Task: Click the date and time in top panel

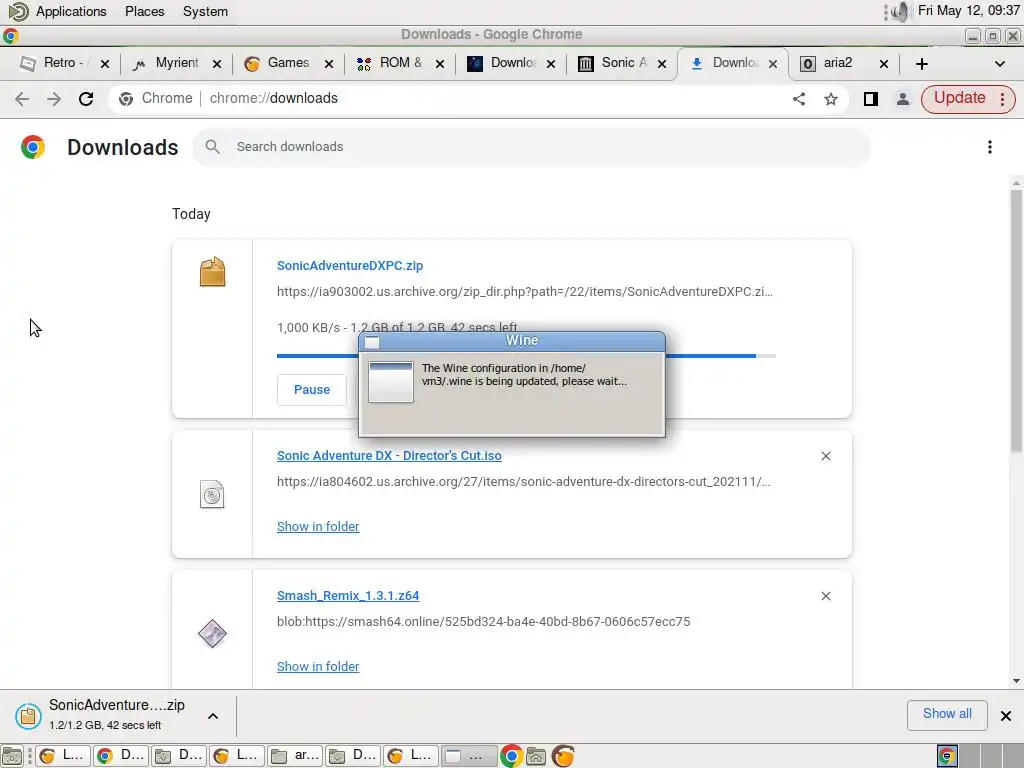Action: coord(968,11)
